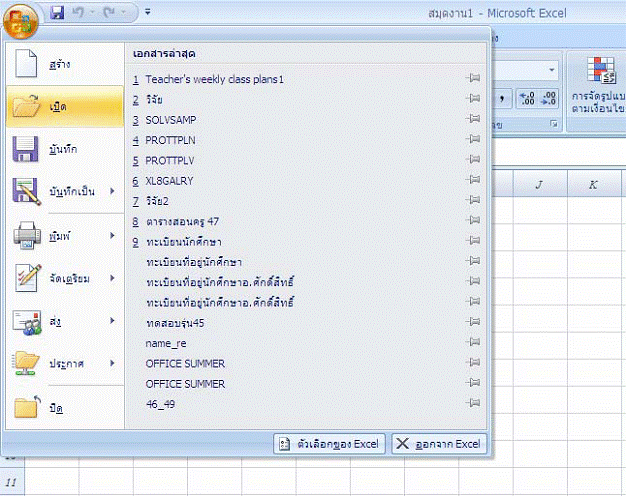The width and height of the screenshot is (626, 496).
Task: Click the envelope people icon for ส่ง
Action: pyautogui.click(x=27, y=322)
